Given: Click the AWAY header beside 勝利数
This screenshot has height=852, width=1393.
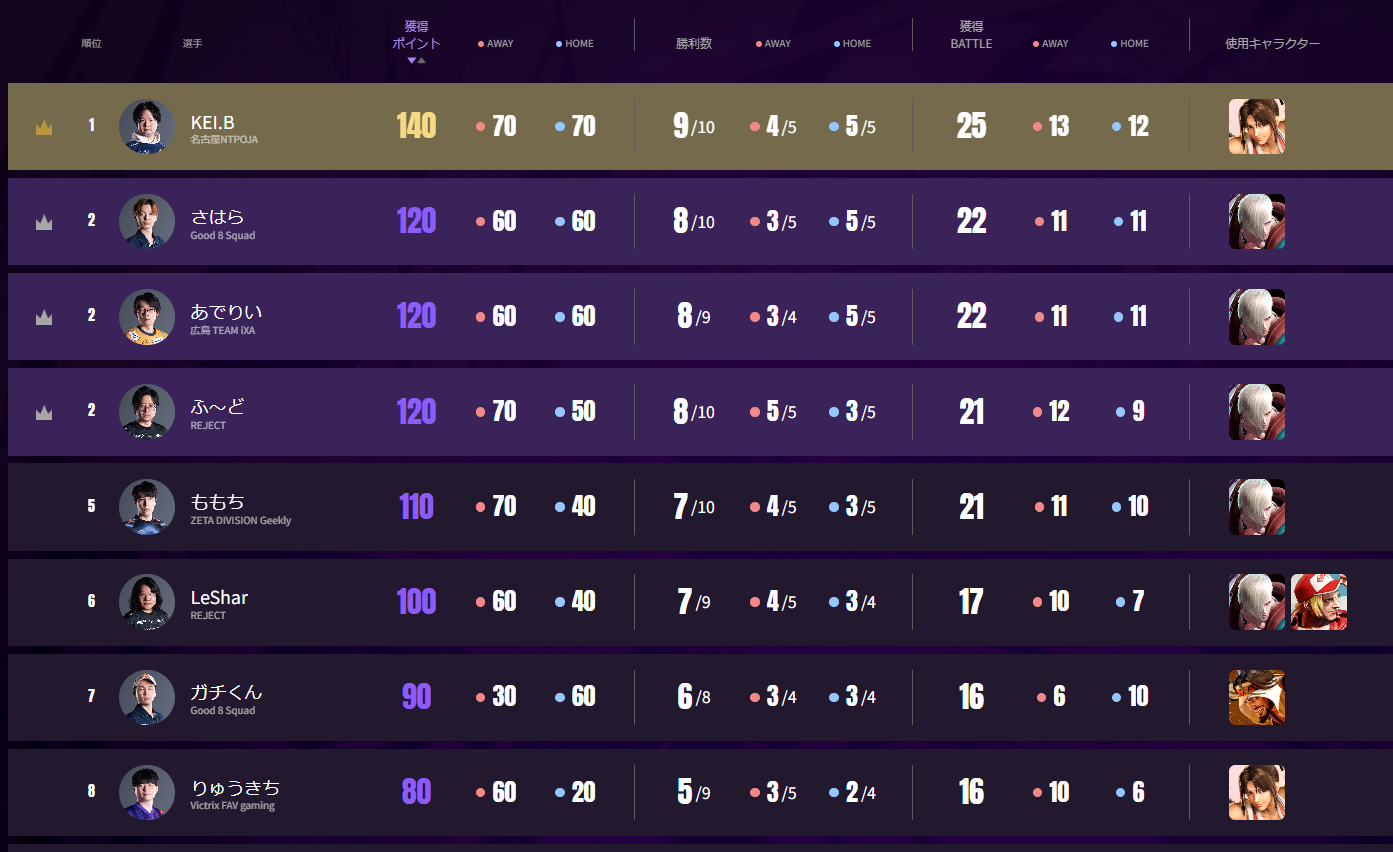Looking at the screenshot, I should [x=773, y=44].
